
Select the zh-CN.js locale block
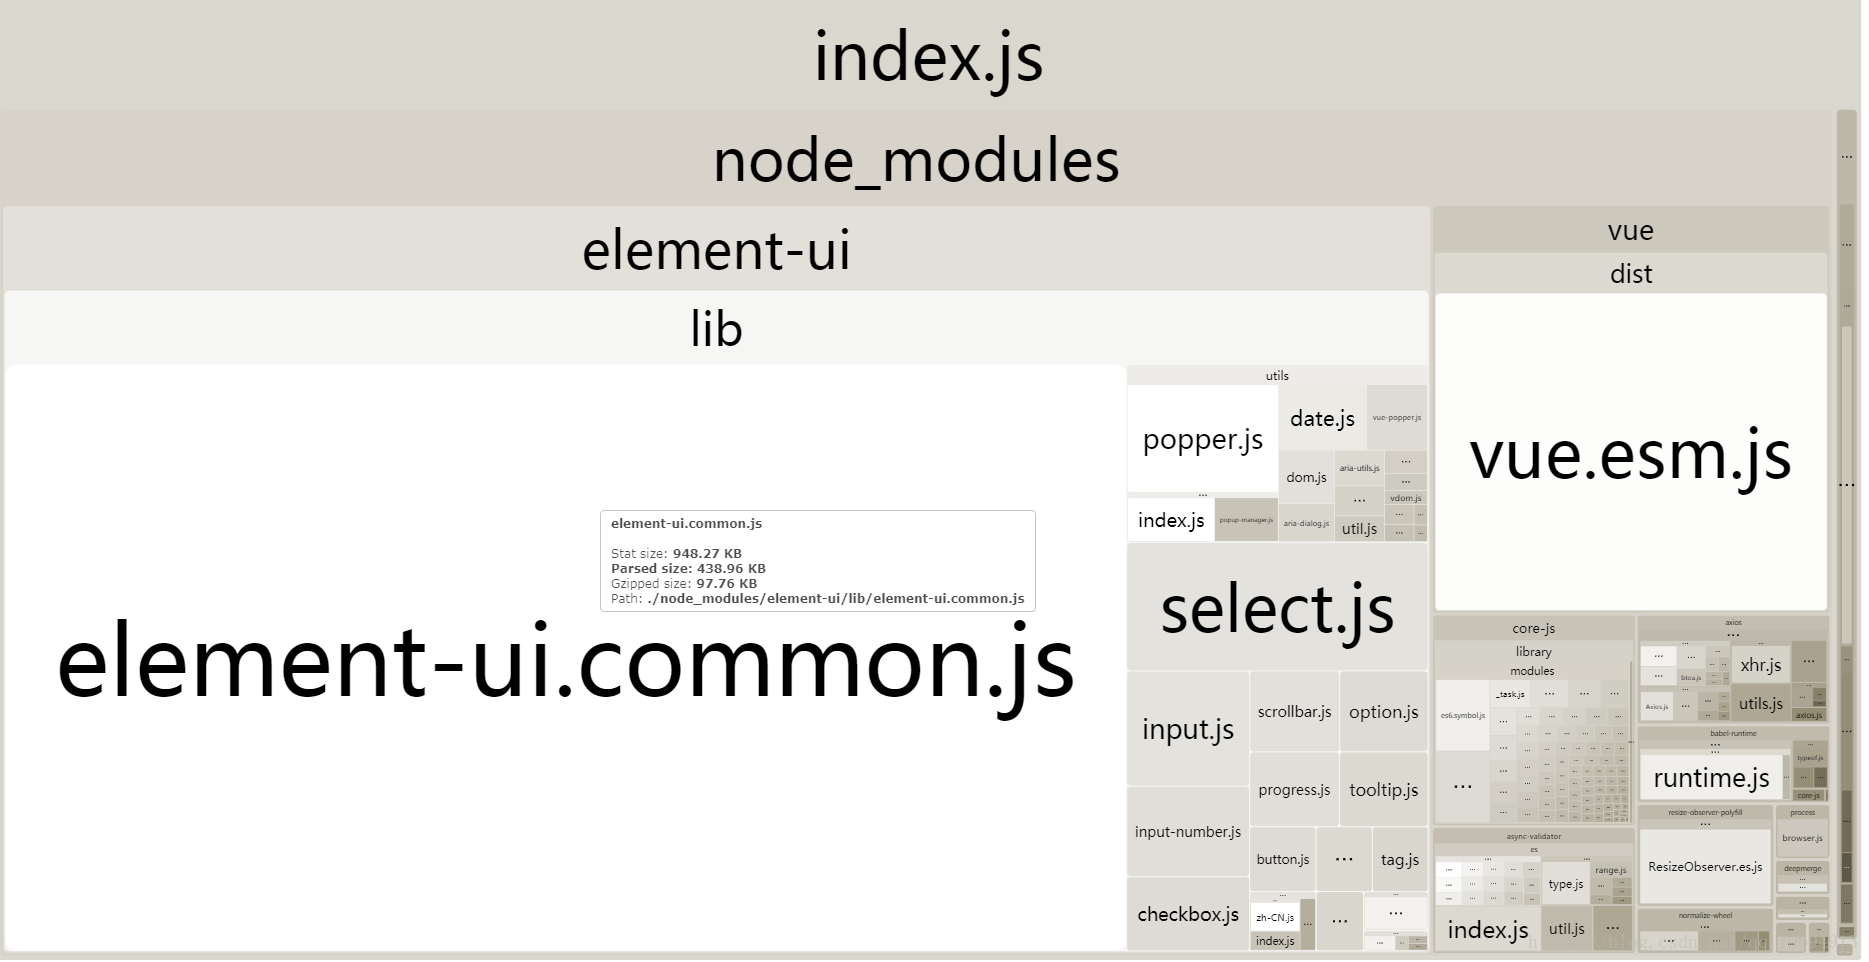pyautogui.click(x=1275, y=917)
